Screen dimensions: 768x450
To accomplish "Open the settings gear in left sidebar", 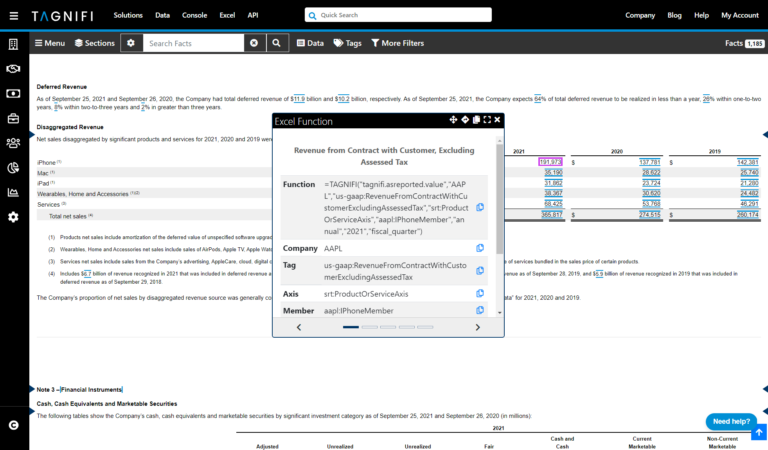I will pos(13,217).
